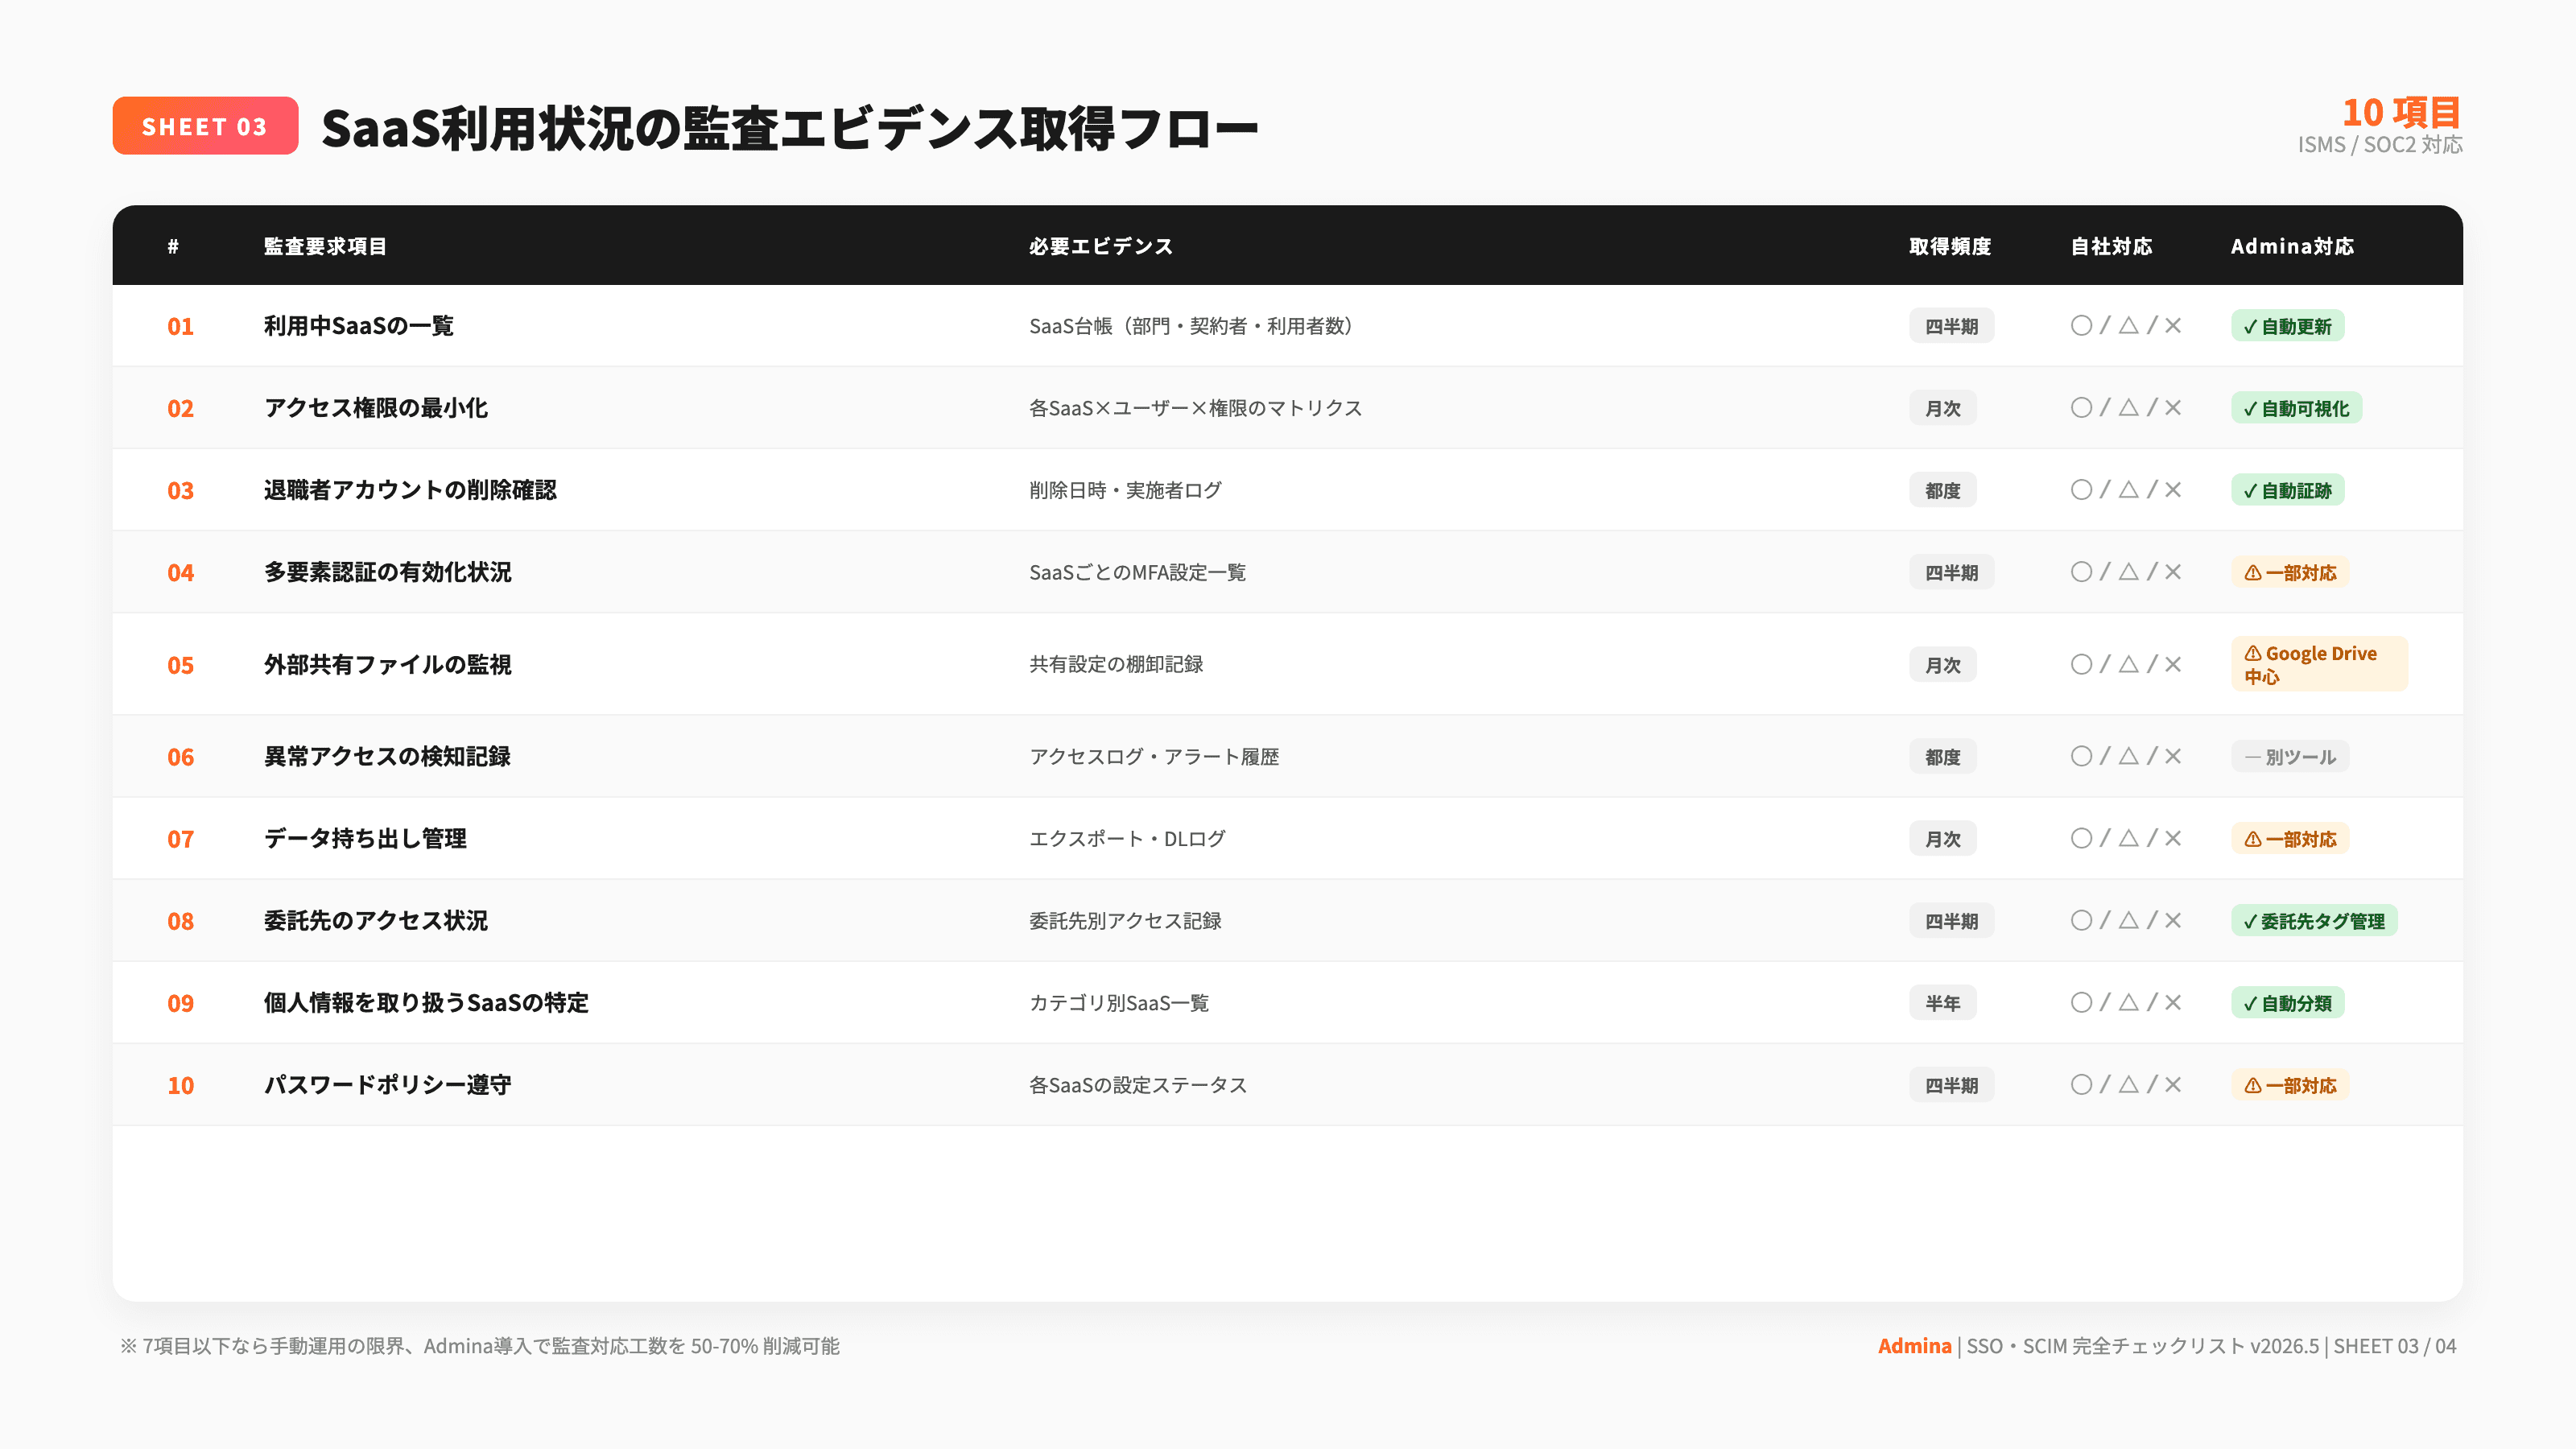Click 一部対応 warning badge in row 10
This screenshot has width=2576, height=1449.
(2290, 1084)
